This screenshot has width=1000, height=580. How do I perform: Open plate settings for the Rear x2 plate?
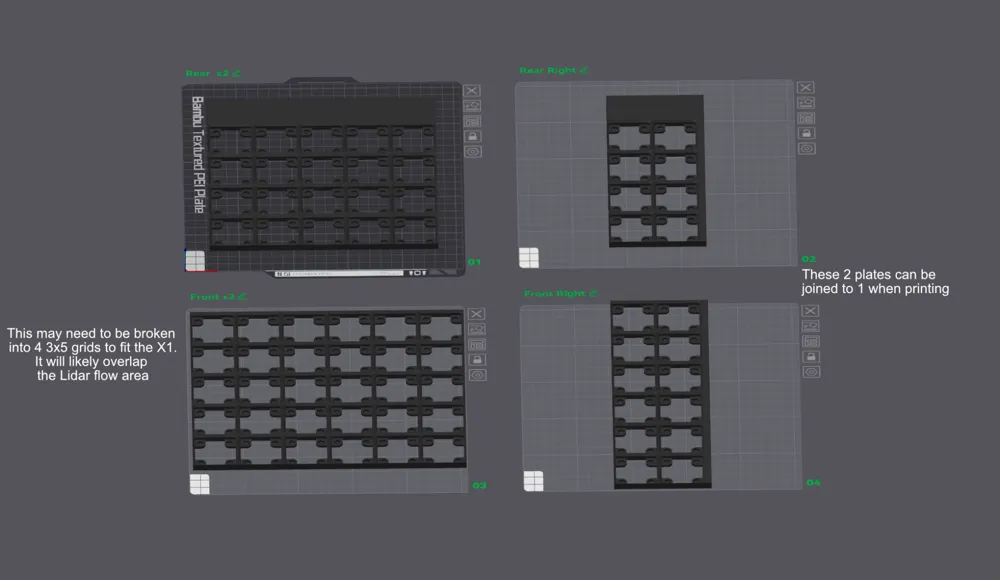(471, 150)
